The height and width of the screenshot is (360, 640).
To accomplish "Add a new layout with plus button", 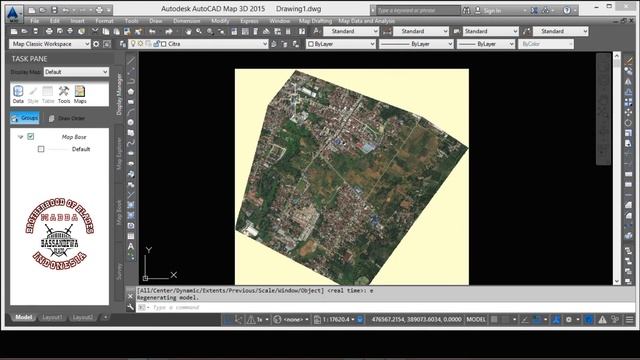I will [105, 317].
